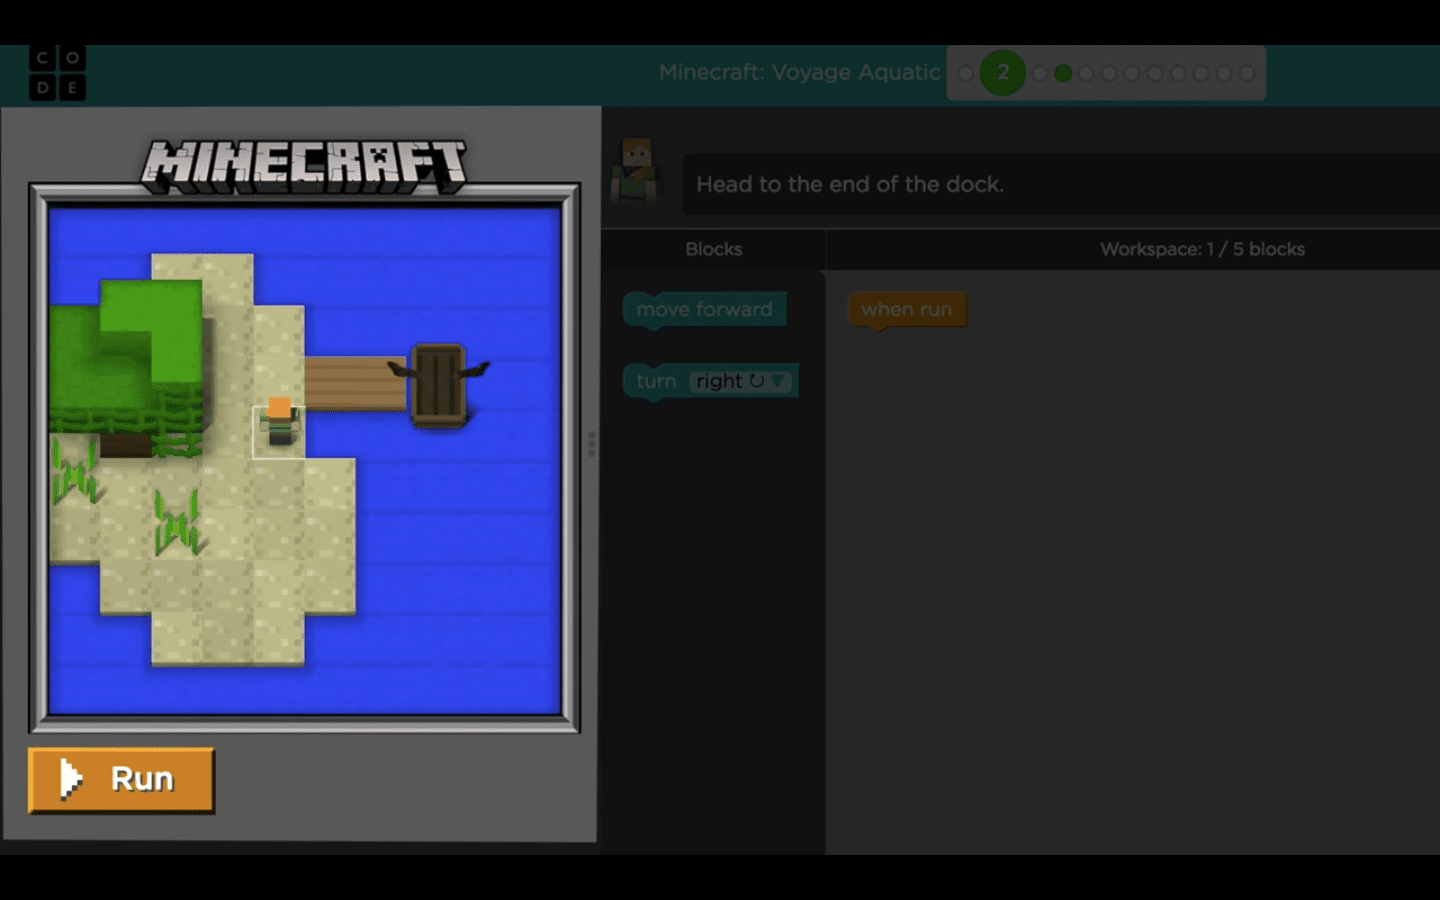Click the wooden dock plank

point(355,384)
